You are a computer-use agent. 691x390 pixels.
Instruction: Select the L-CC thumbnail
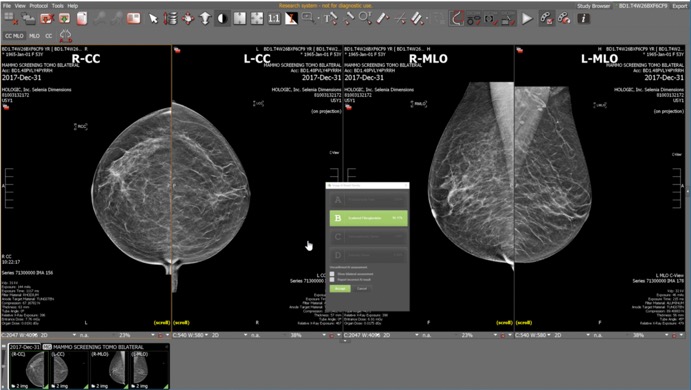pos(69,370)
